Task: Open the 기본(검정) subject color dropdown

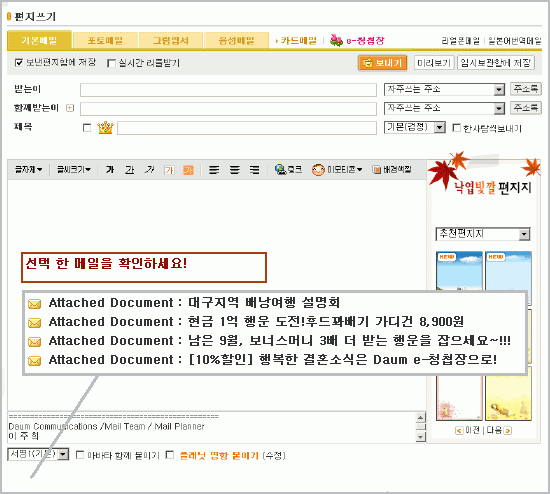Action: click(415, 127)
